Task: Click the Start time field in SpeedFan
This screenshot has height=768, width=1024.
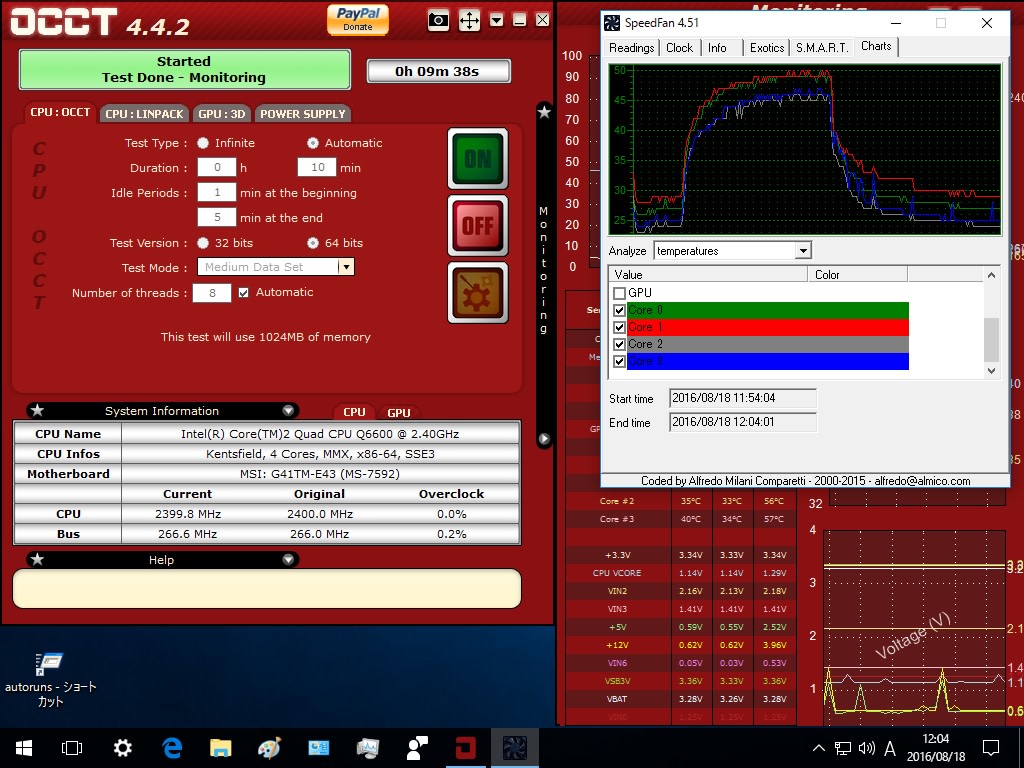Action: [x=743, y=398]
